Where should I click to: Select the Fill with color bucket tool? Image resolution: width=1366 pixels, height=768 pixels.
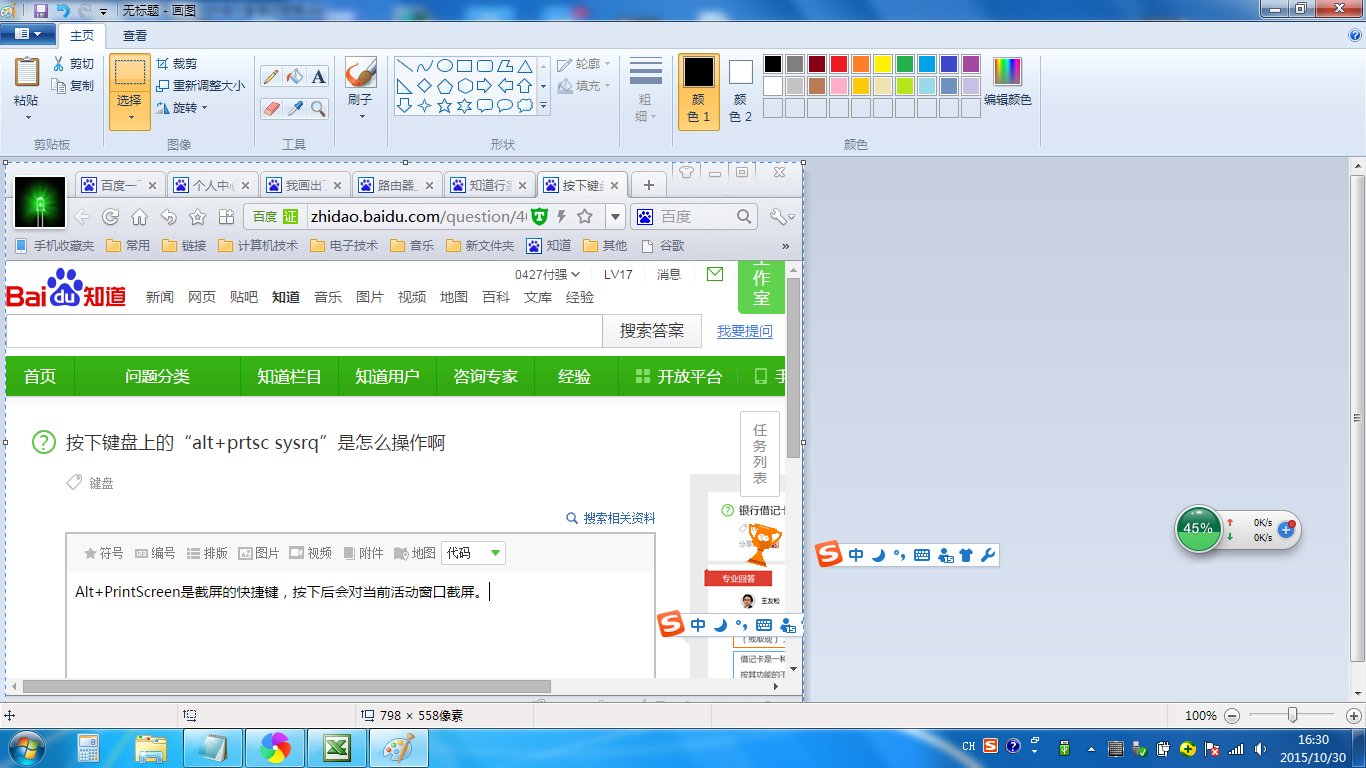294,74
